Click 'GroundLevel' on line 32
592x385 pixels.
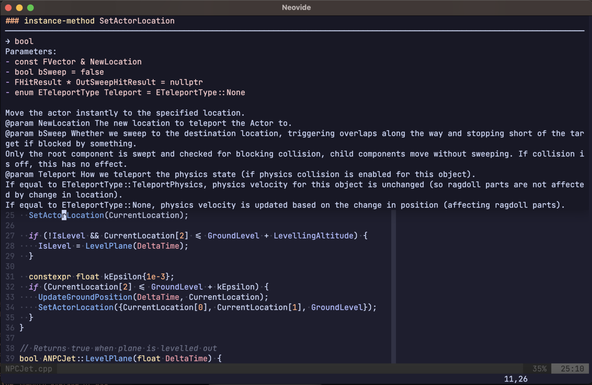pyautogui.click(x=177, y=287)
